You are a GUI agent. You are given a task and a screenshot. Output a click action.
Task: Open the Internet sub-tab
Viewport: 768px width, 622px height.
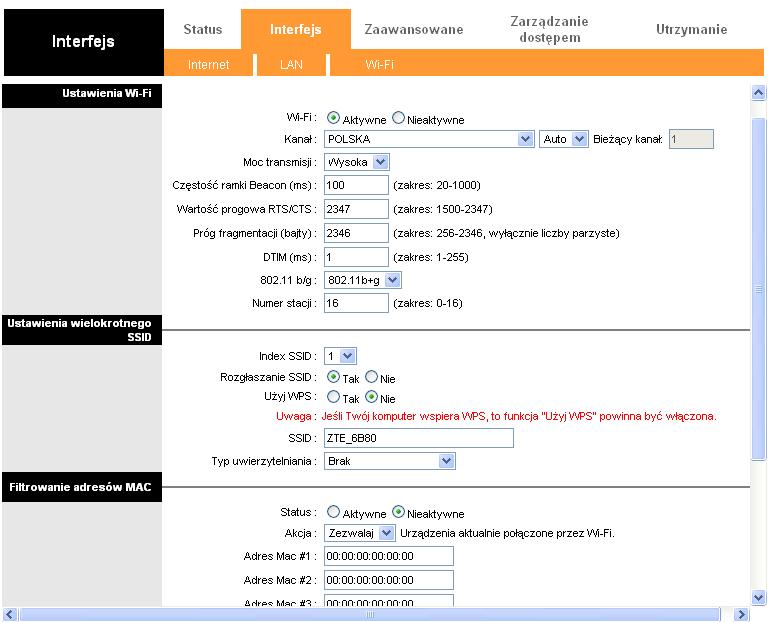pos(208,65)
